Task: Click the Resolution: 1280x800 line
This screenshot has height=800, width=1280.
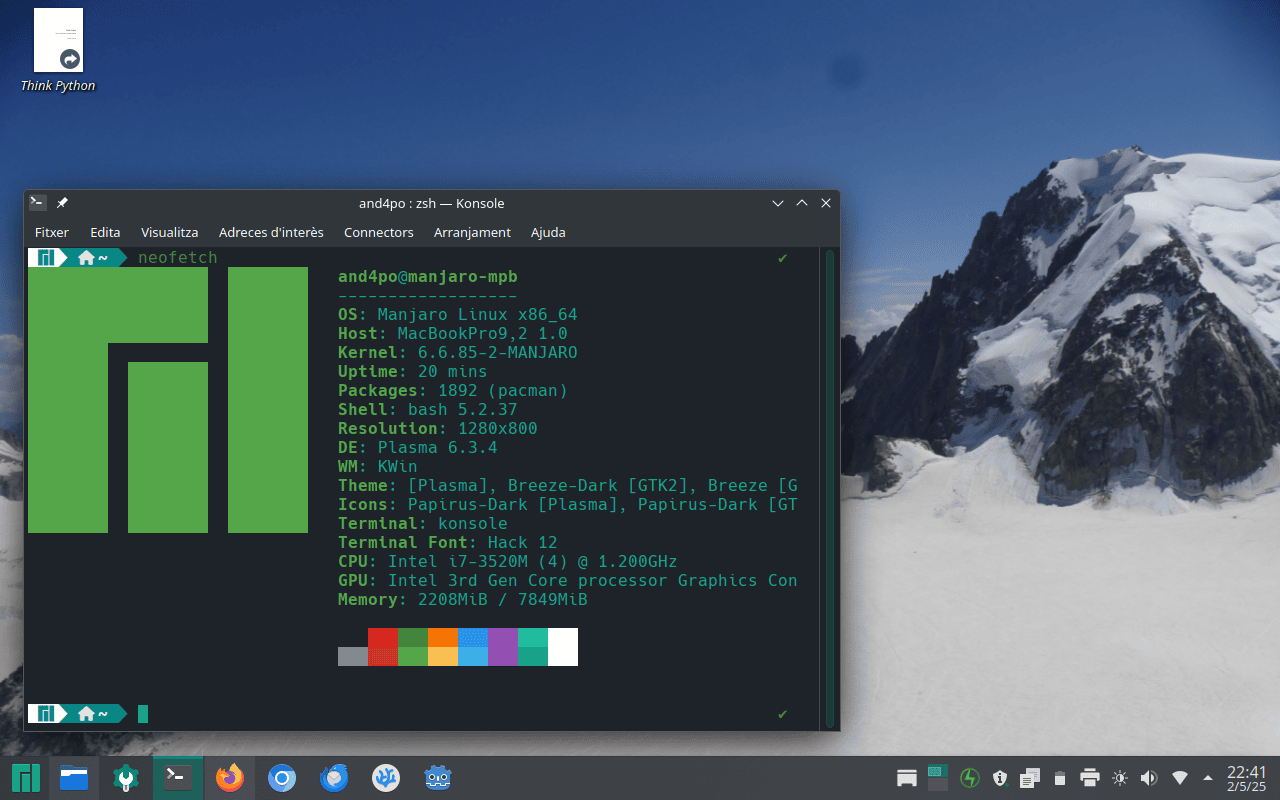Action: point(438,429)
